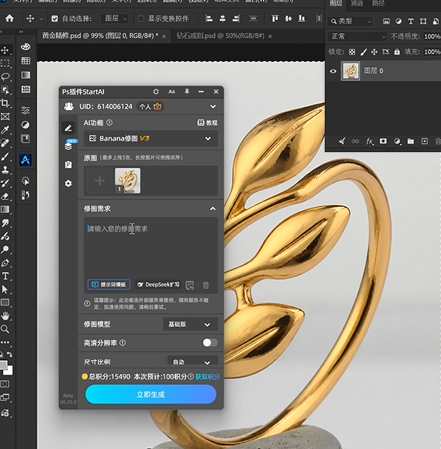
Task: Select the Brush tool
Action: [5, 156]
